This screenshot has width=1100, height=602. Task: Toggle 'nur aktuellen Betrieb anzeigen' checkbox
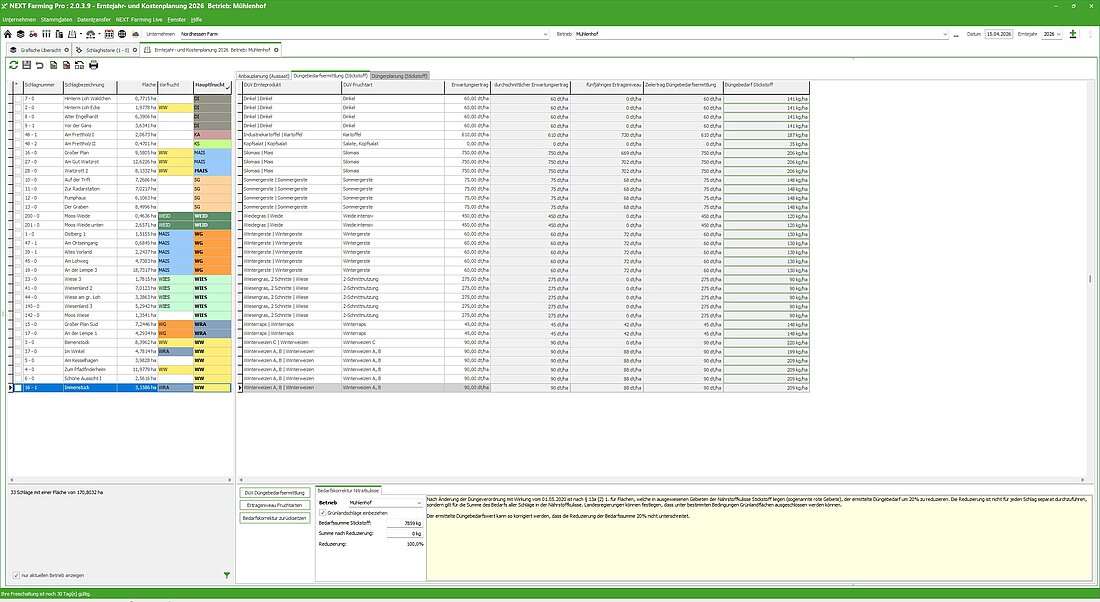click(15, 575)
